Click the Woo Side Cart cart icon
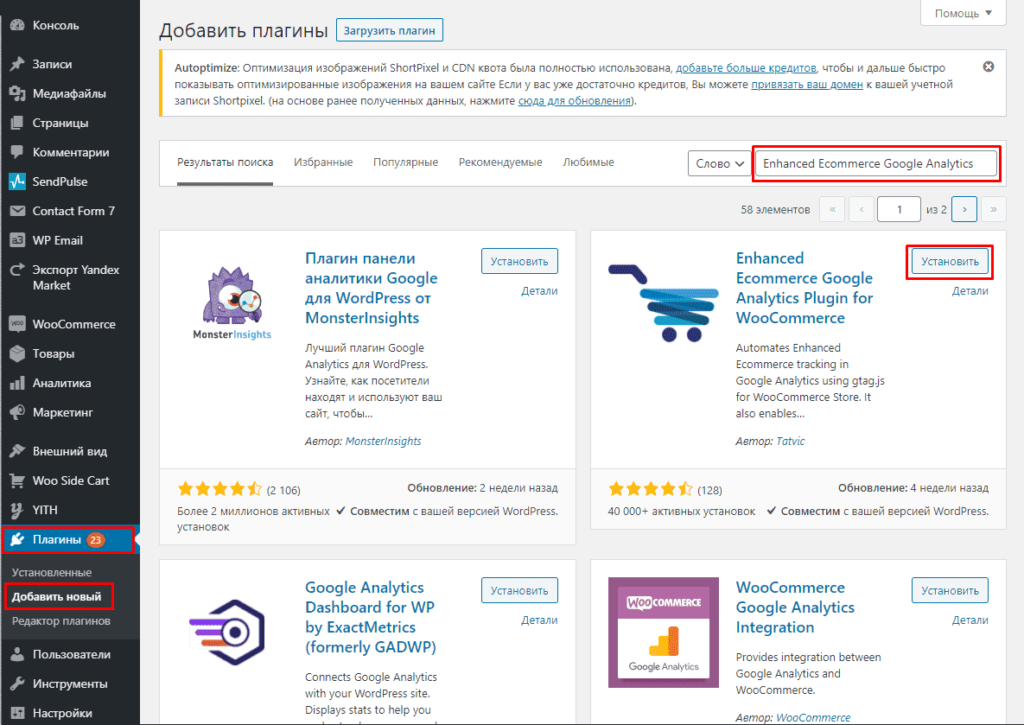This screenshot has width=1024, height=725. point(18,481)
